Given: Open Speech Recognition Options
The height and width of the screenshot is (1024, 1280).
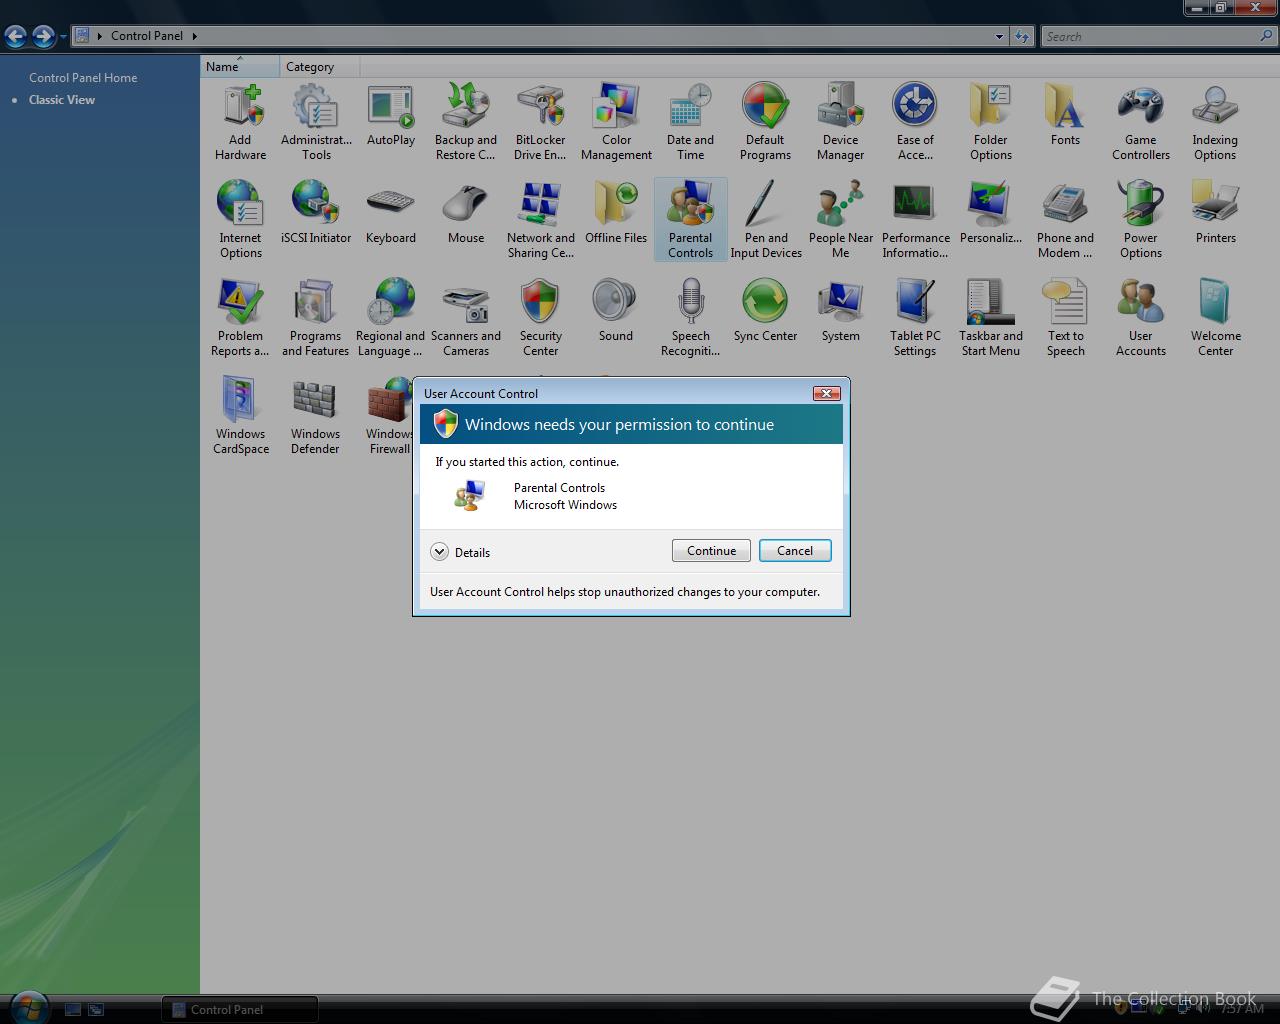Looking at the screenshot, I should (x=691, y=318).
